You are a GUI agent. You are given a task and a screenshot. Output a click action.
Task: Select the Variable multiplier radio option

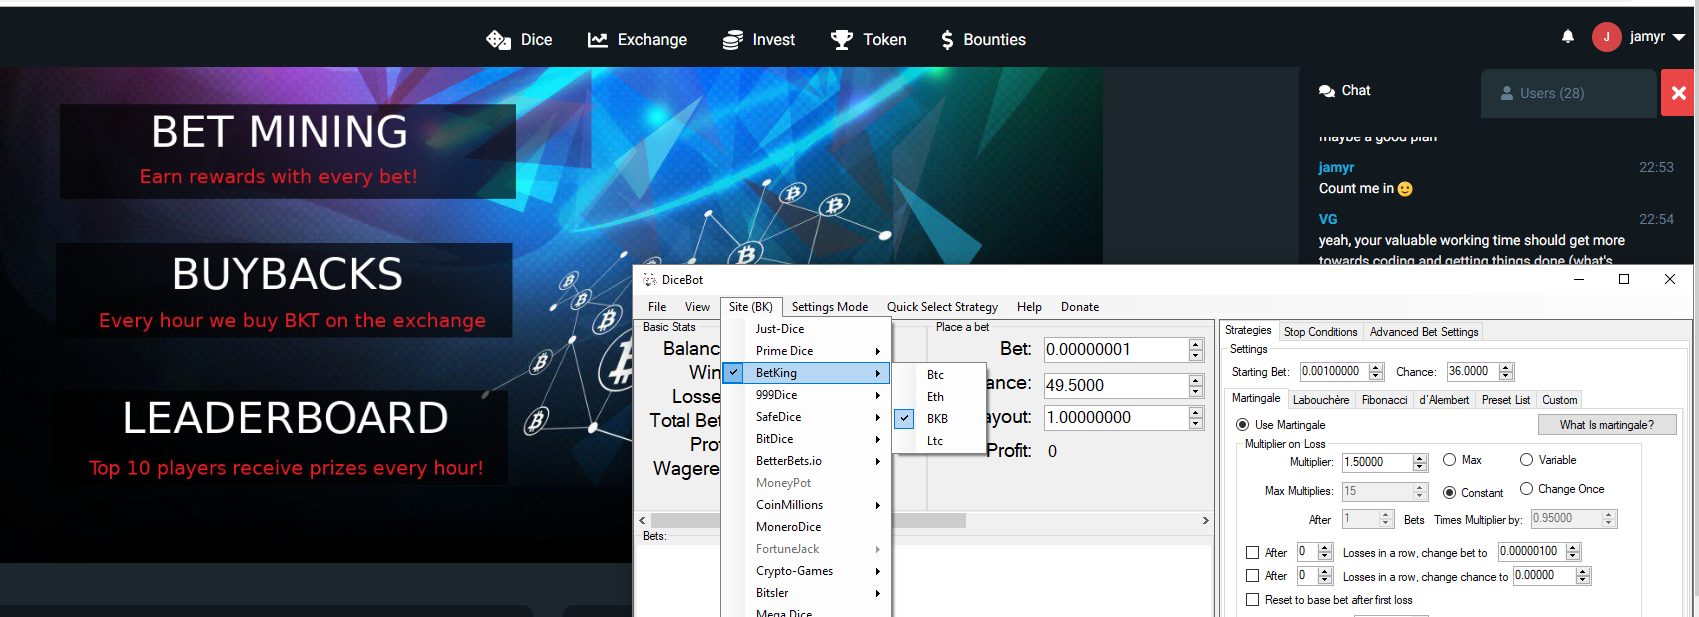click(x=1526, y=460)
